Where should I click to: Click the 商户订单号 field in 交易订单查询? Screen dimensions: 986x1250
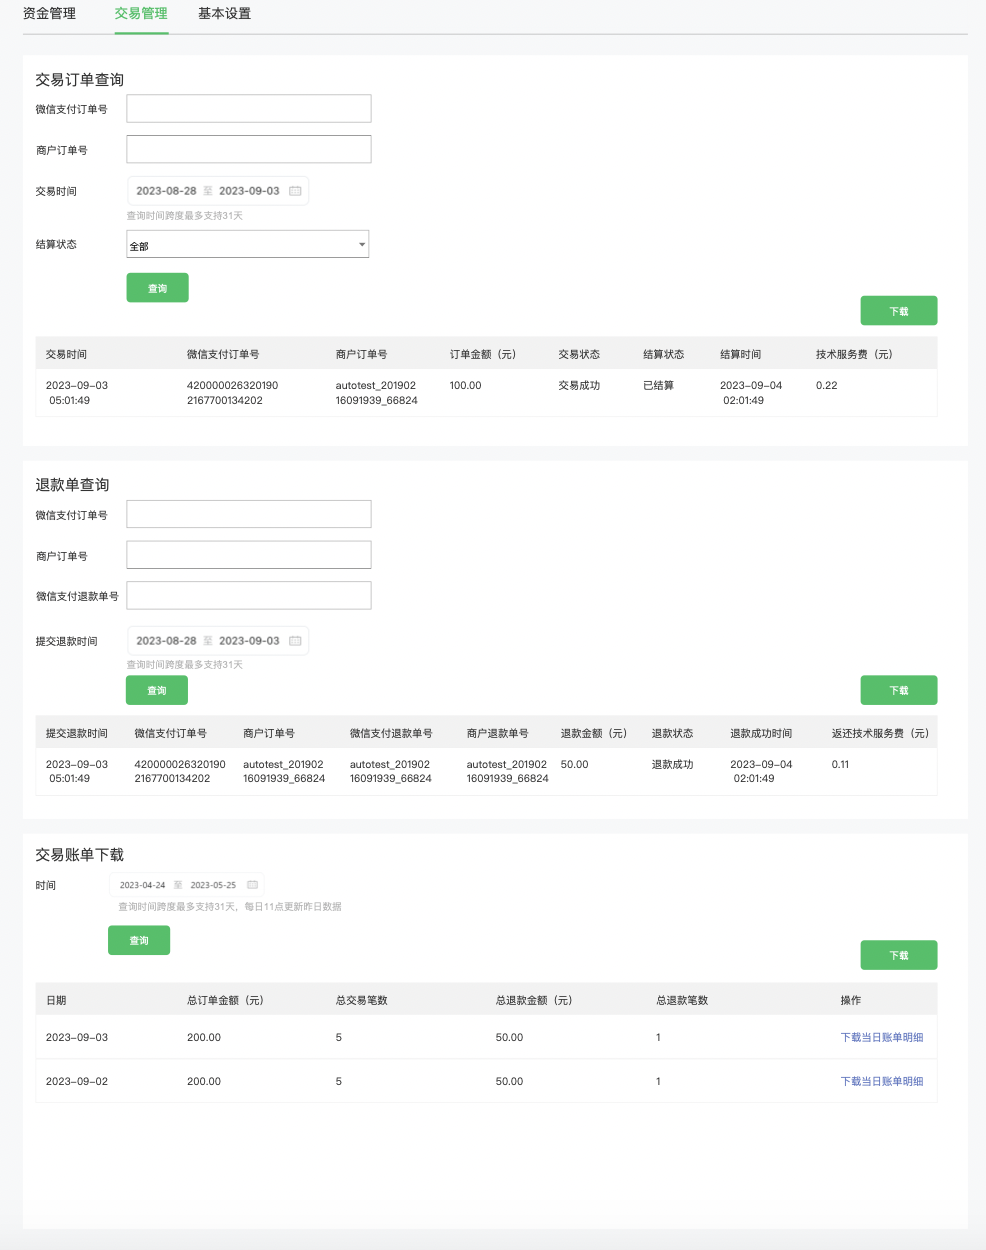tap(248, 149)
